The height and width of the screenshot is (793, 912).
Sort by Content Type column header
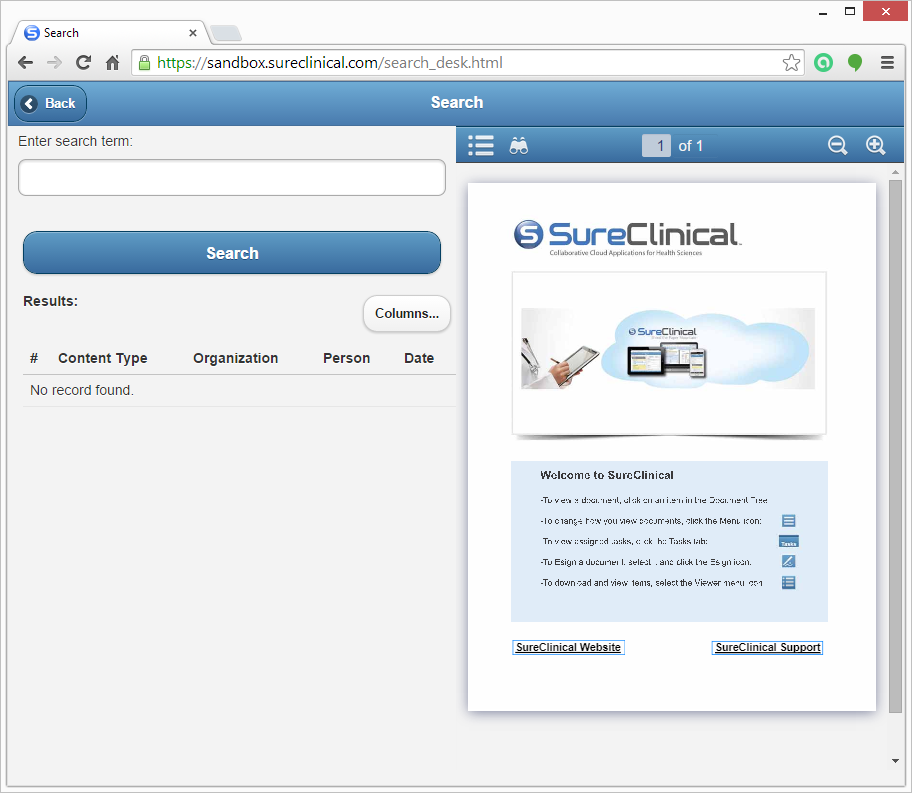103,358
